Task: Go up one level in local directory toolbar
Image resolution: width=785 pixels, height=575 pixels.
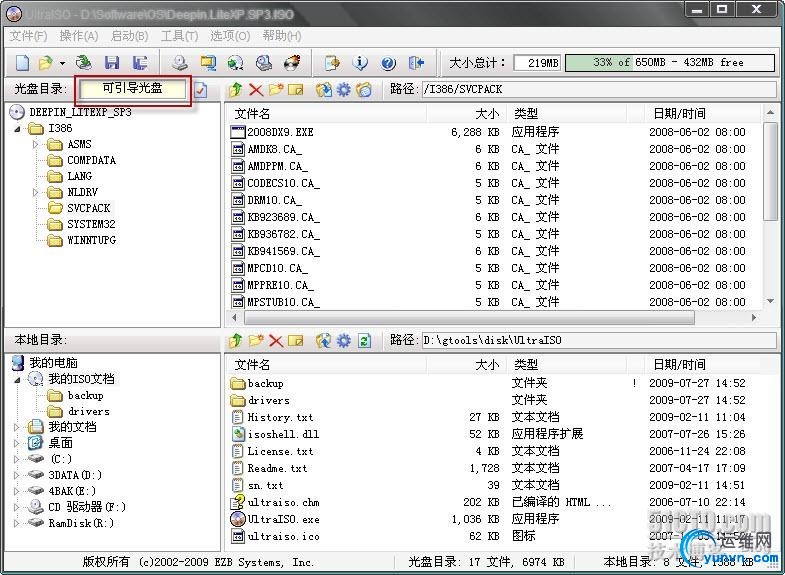Action: [235, 341]
